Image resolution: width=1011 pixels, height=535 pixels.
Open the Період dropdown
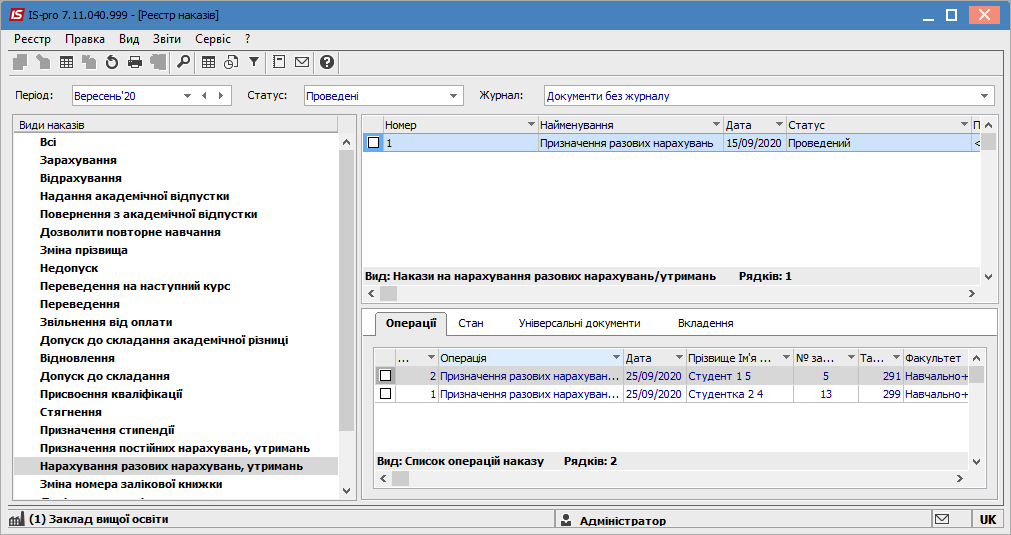click(187, 96)
